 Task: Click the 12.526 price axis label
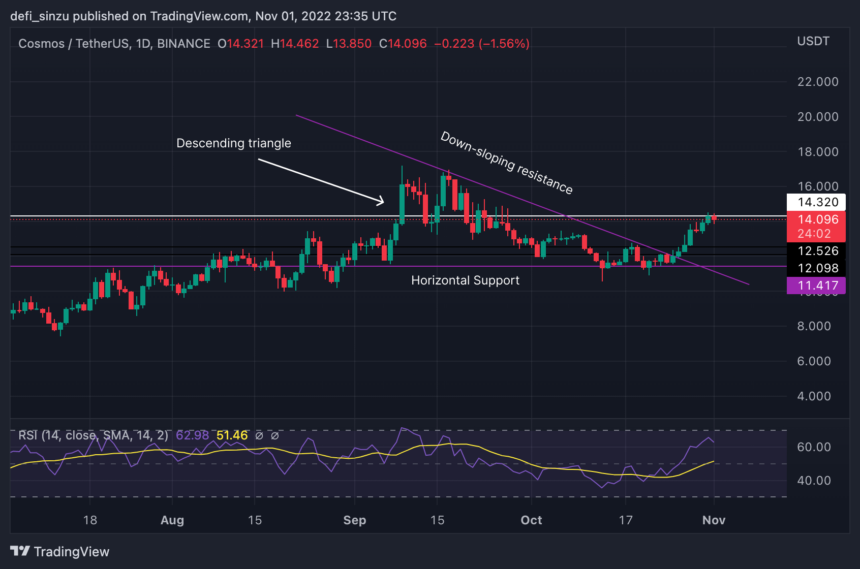814,250
